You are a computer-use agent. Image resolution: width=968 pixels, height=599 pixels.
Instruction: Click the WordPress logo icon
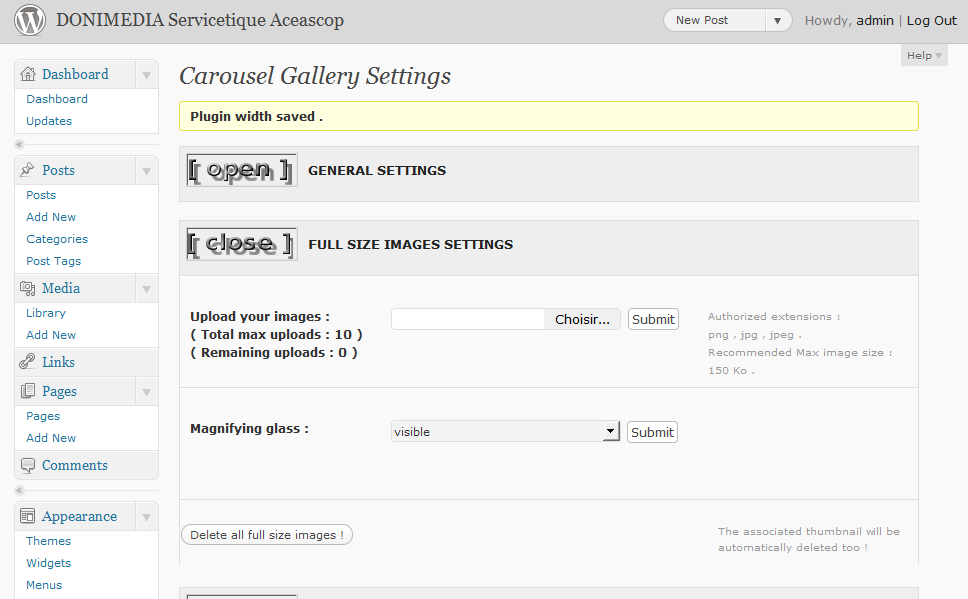click(30, 20)
